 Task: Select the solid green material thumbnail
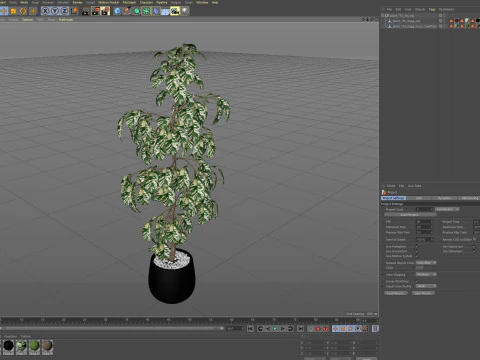tap(34, 346)
